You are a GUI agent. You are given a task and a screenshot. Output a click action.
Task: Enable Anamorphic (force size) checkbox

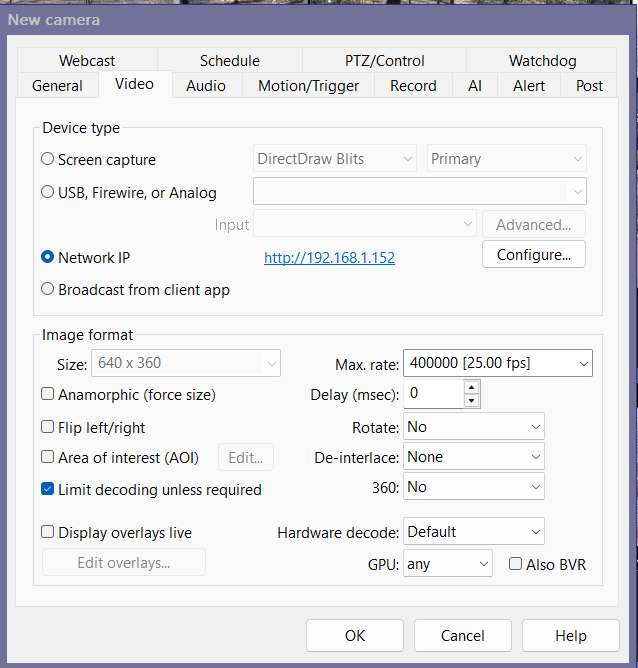coord(48,394)
